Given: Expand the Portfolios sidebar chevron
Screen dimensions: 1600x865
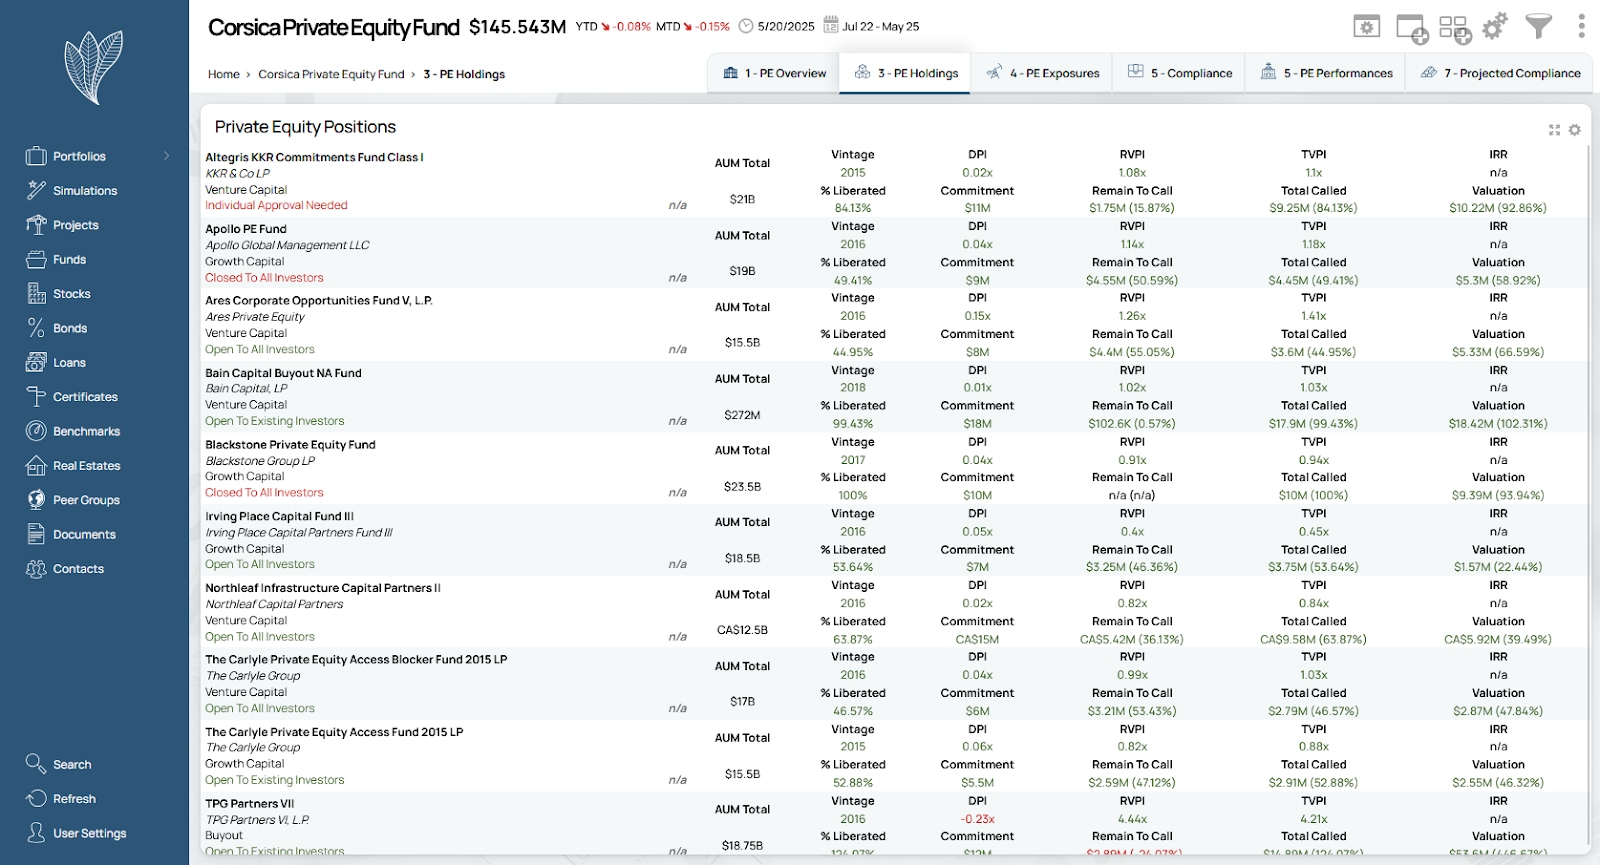Looking at the screenshot, I should [166, 156].
